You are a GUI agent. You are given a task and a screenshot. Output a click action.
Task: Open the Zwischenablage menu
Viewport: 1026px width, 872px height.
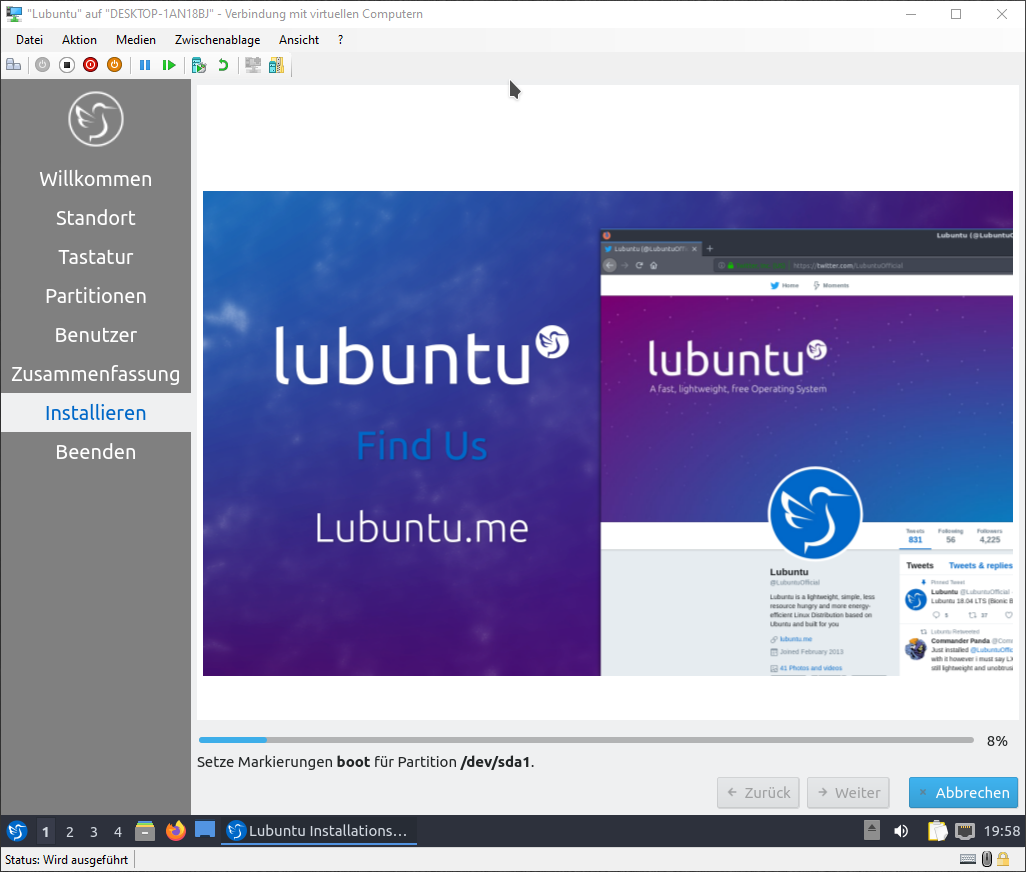217,40
